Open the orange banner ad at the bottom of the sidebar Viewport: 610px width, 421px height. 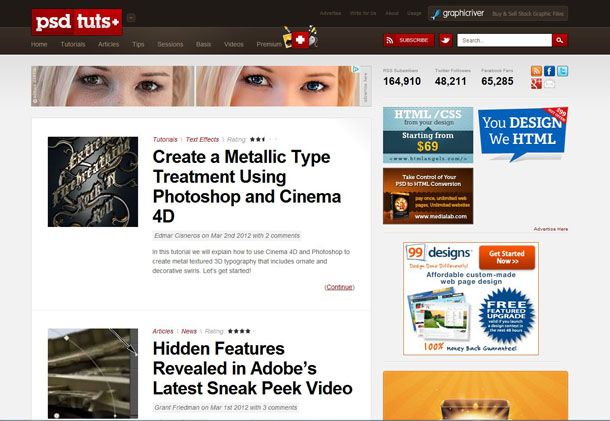coord(475,395)
